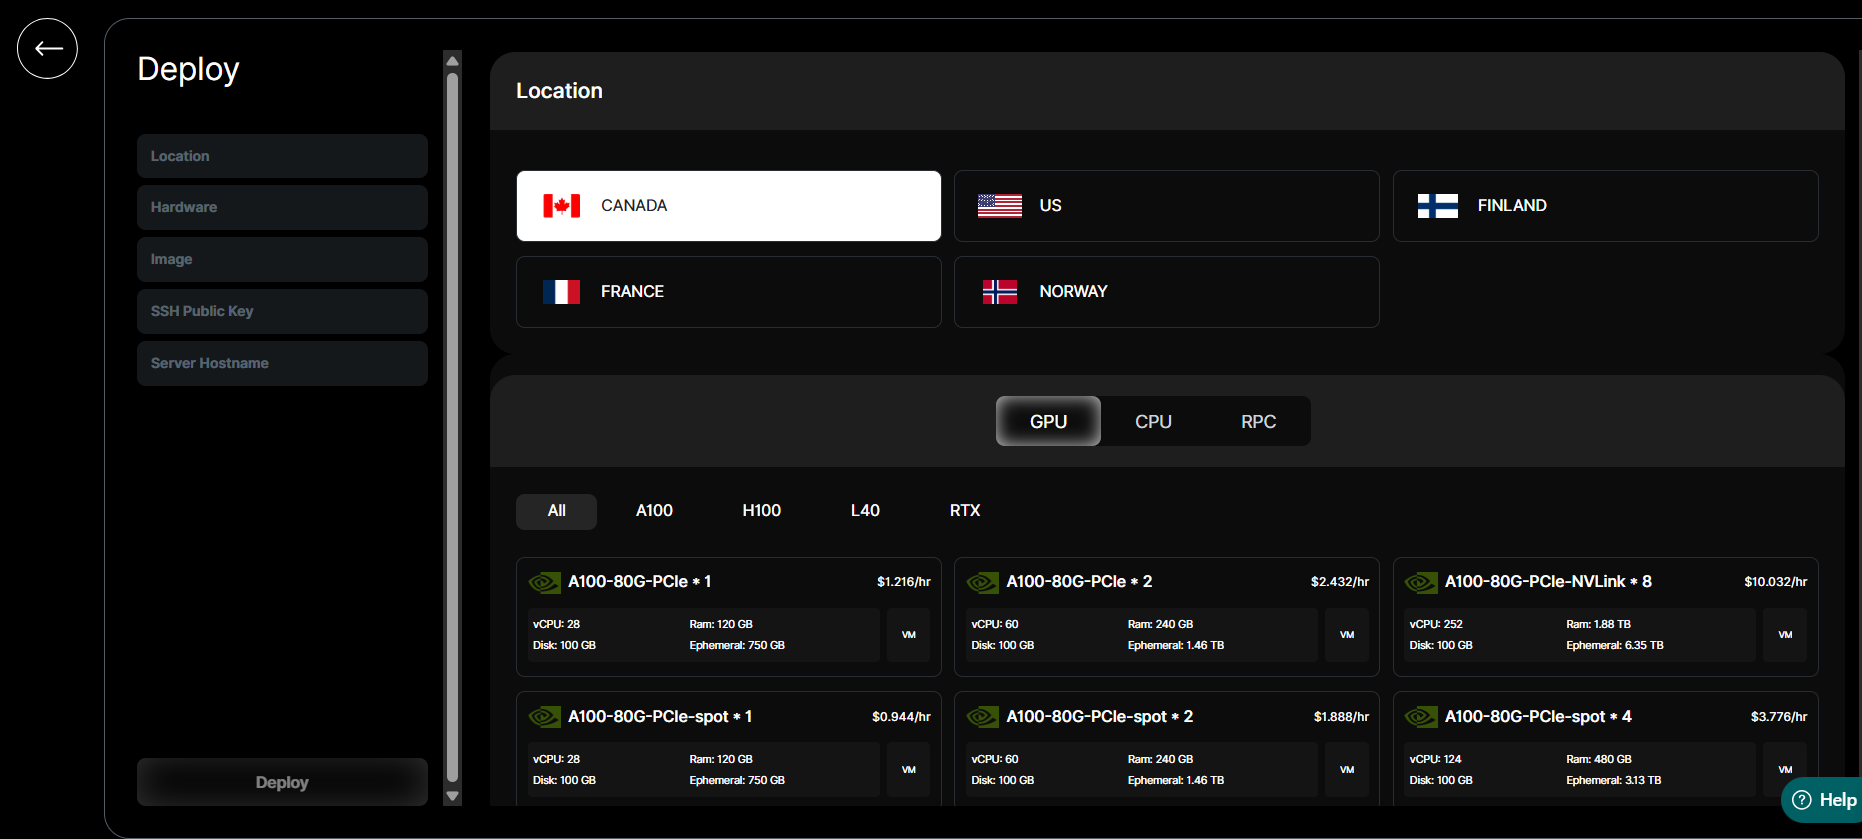
Task: Choose the A100-80G-PCIe * 1 instance
Action: click(728, 617)
